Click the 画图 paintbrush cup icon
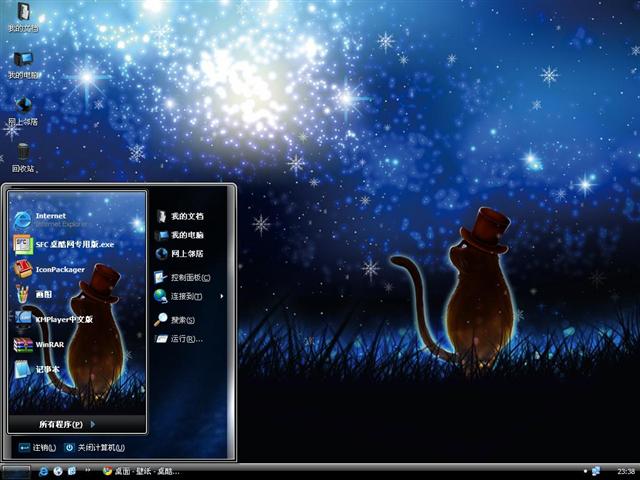 point(22,293)
